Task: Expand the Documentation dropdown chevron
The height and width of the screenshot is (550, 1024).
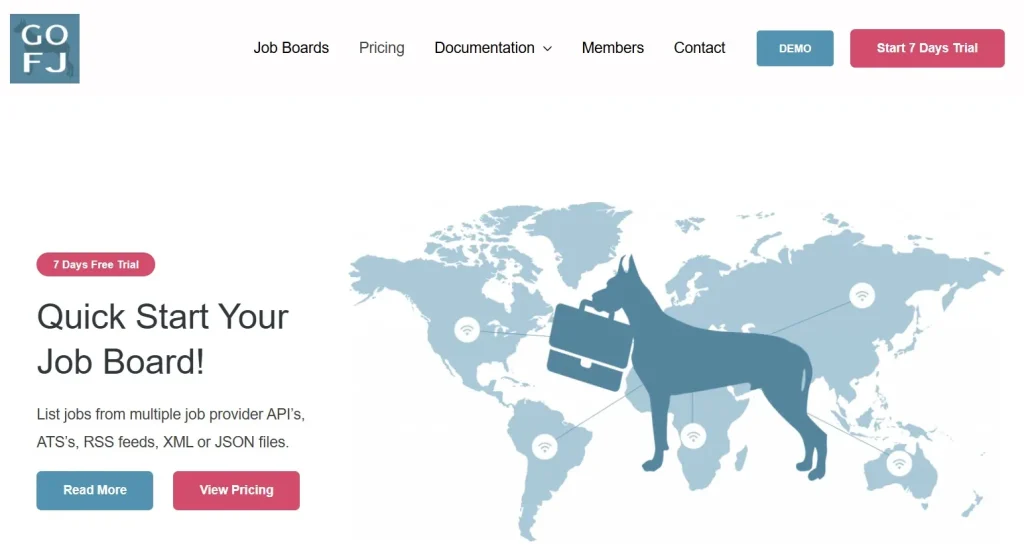Action: 547,48
